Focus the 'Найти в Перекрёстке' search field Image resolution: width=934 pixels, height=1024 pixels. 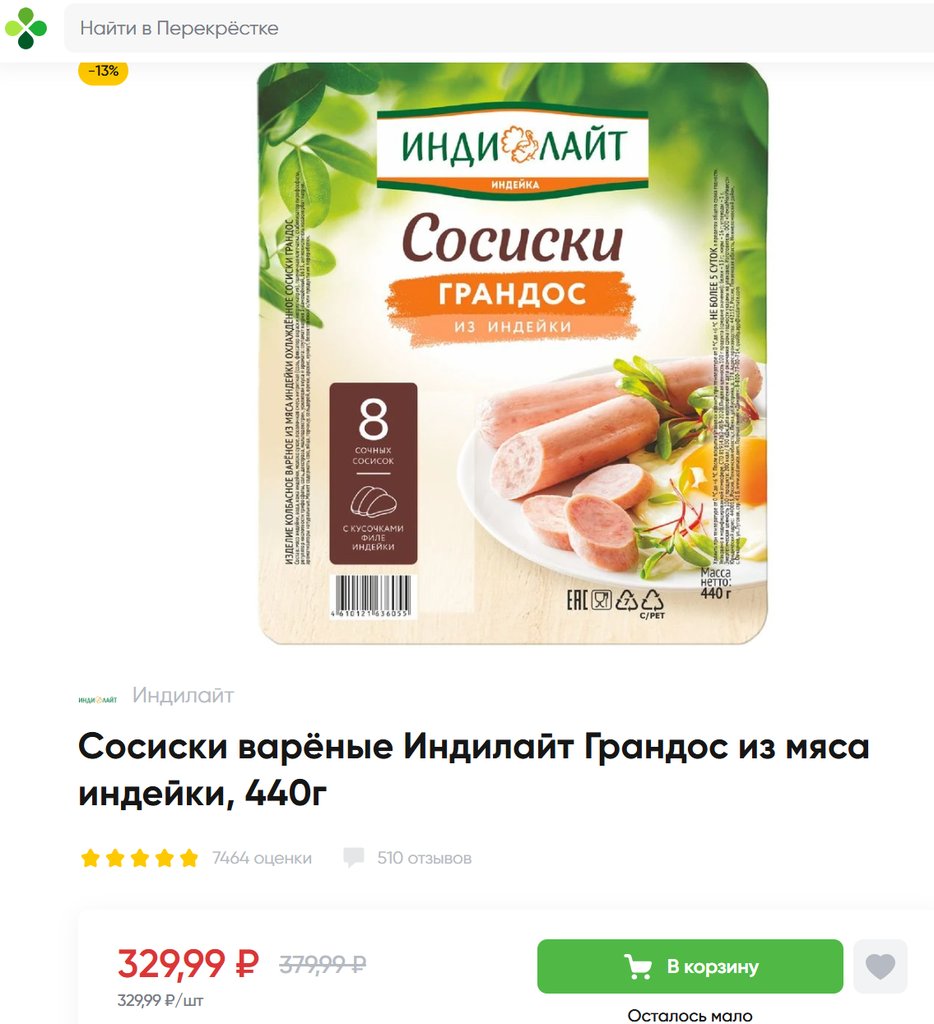[499, 28]
